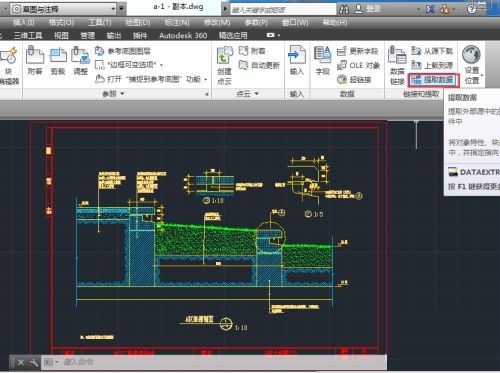This screenshot has height=373, width=500.
Task: Switch to the Autodesk 360 ribbon tab
Action: (183, 35)
